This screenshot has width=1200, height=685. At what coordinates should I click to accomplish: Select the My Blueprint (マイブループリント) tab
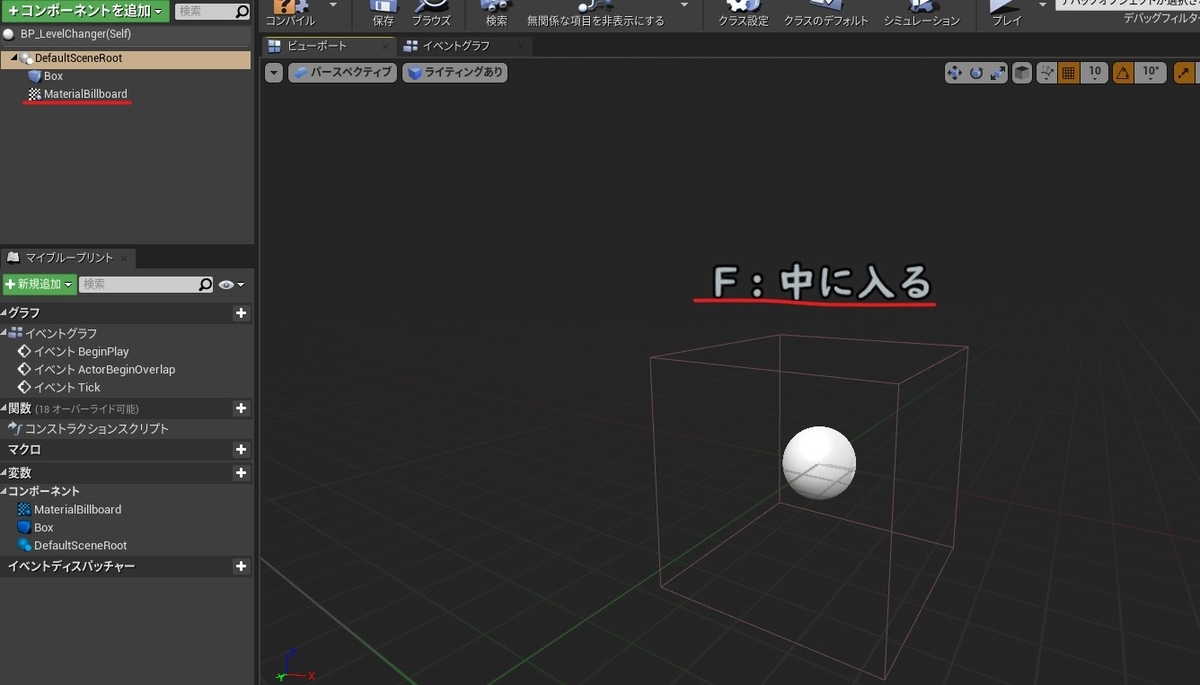[x=69, y=258]
